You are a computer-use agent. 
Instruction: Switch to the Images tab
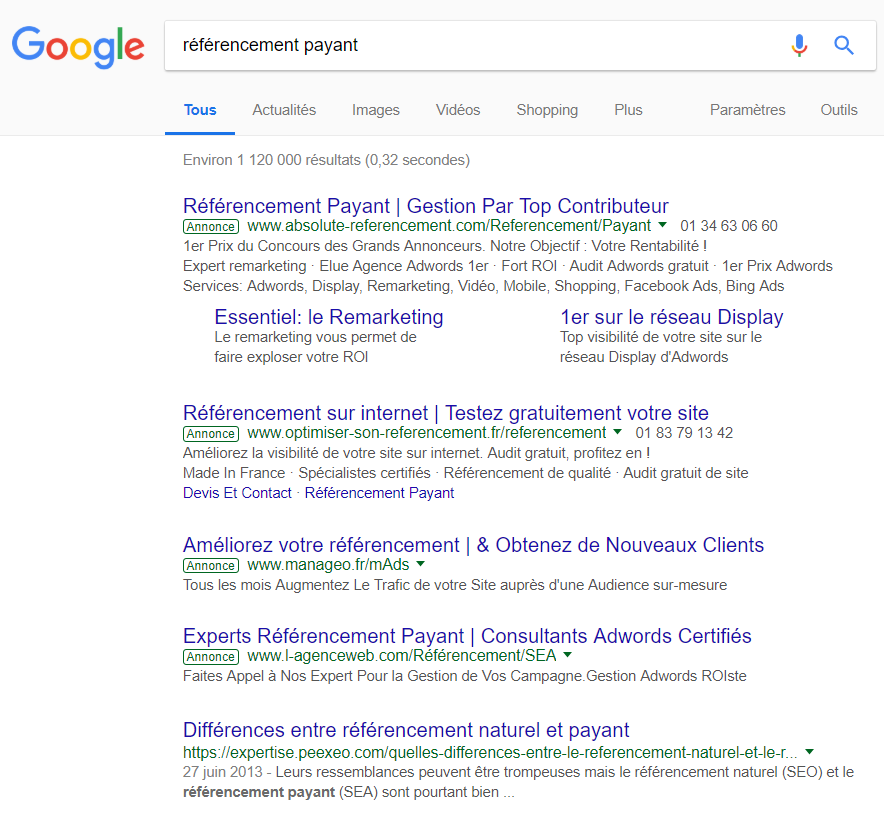click(x=375, y=110)
